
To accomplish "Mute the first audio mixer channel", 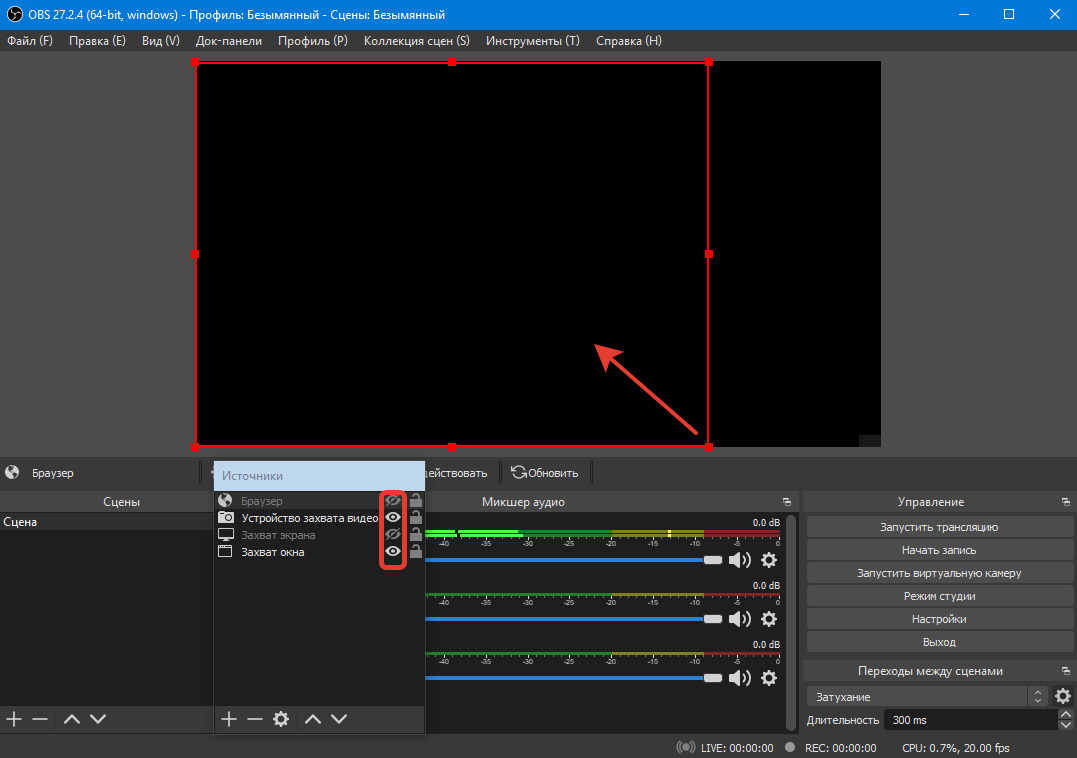I will click(x=739, y=561).
